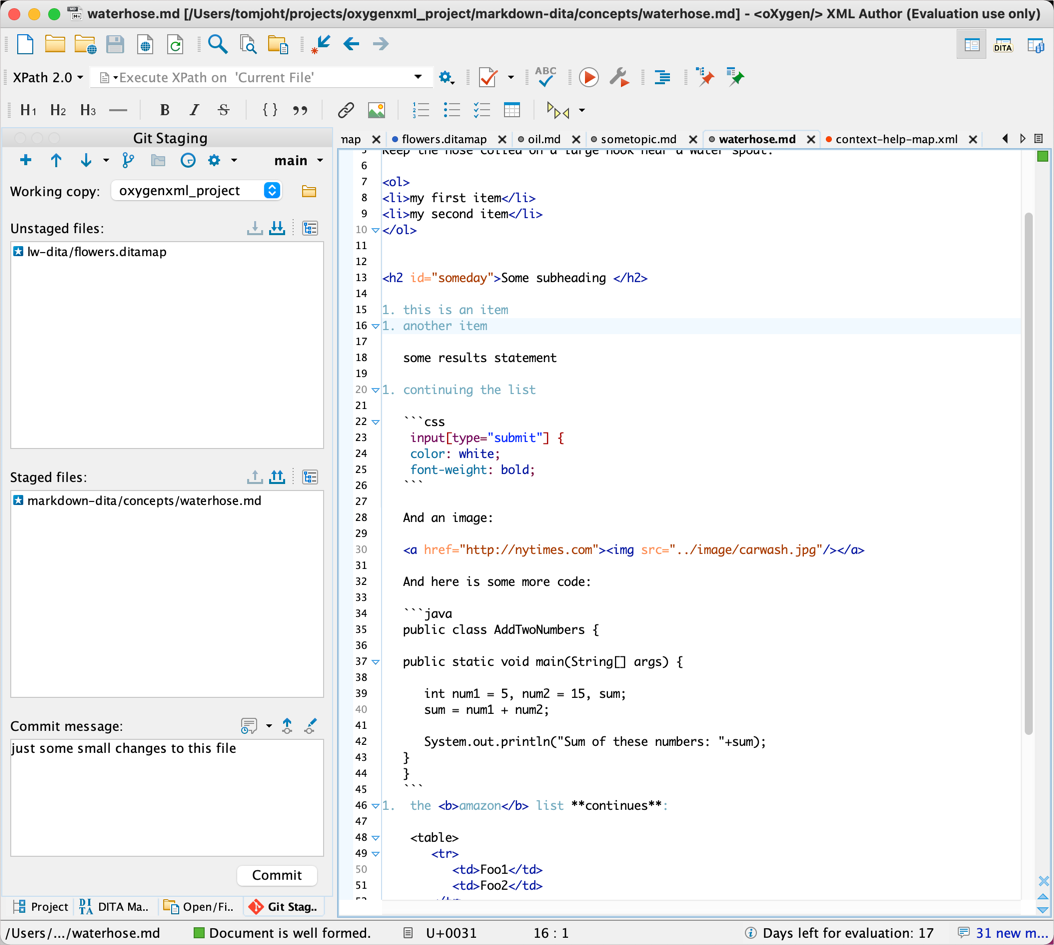Insert a heading level 1 with H1
This screenshot has width=1054, height=945.
pyautogui.click(x=28, y=110)
